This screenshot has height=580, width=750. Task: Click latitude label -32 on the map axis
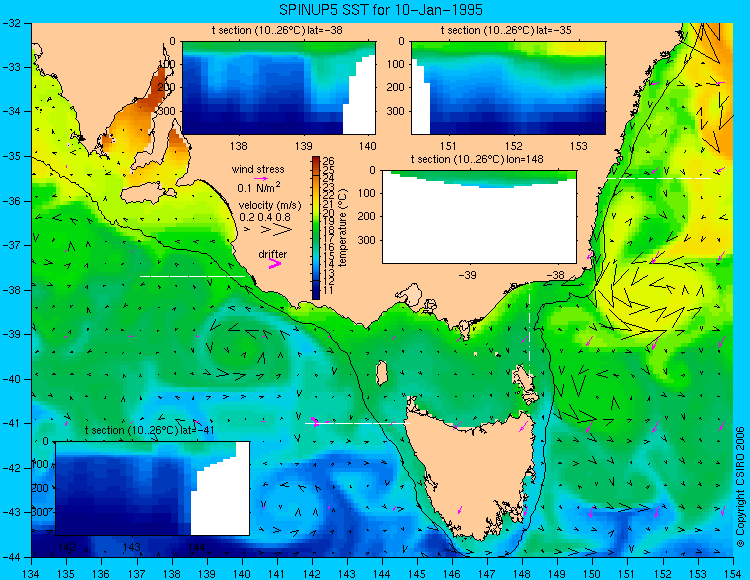10,23
